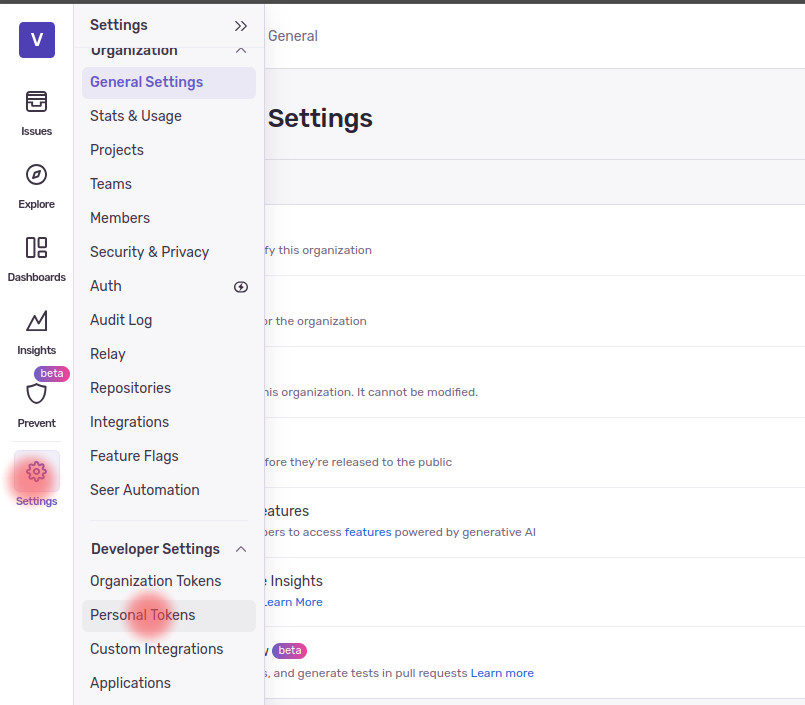Screen dimensions: 805x705
Task: Click the organization avatar V
Action: [x=37, y=40]
